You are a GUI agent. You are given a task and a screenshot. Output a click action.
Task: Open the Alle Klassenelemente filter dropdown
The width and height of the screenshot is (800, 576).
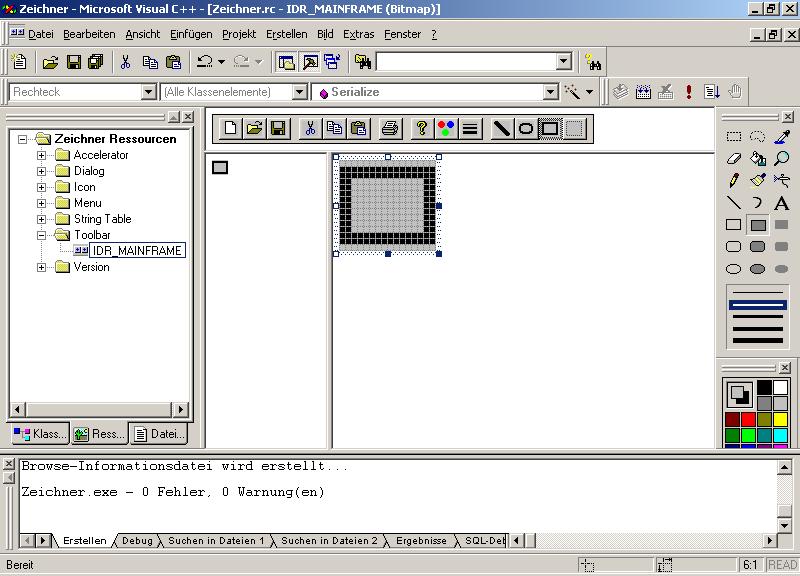[300, 92]
